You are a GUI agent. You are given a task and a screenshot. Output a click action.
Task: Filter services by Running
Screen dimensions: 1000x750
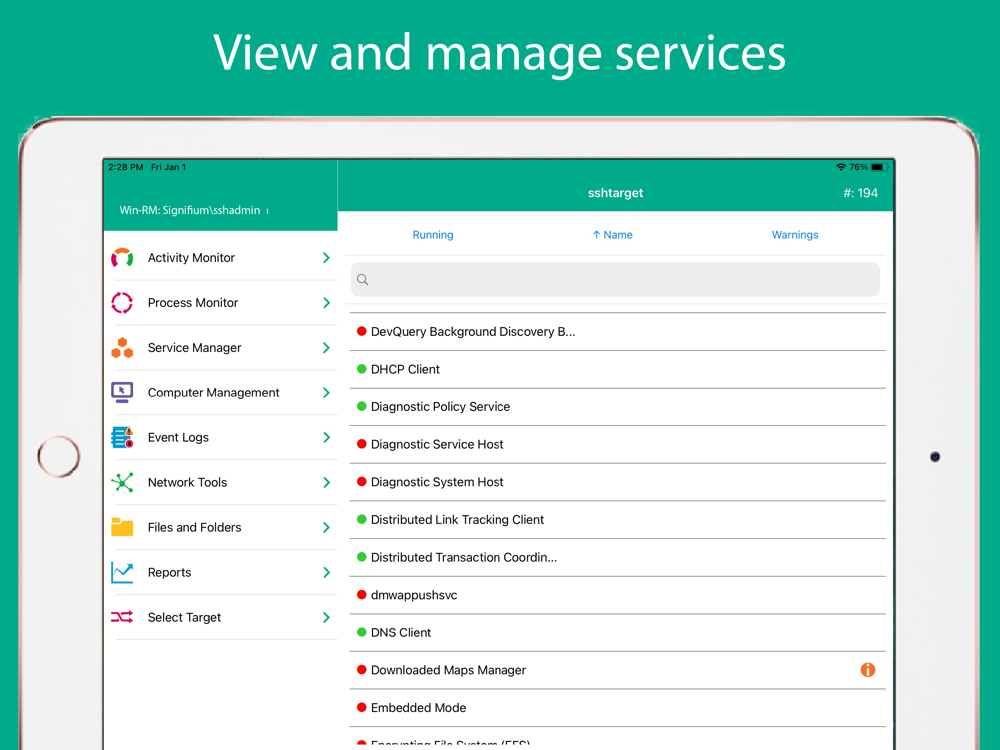coord(433,235)
